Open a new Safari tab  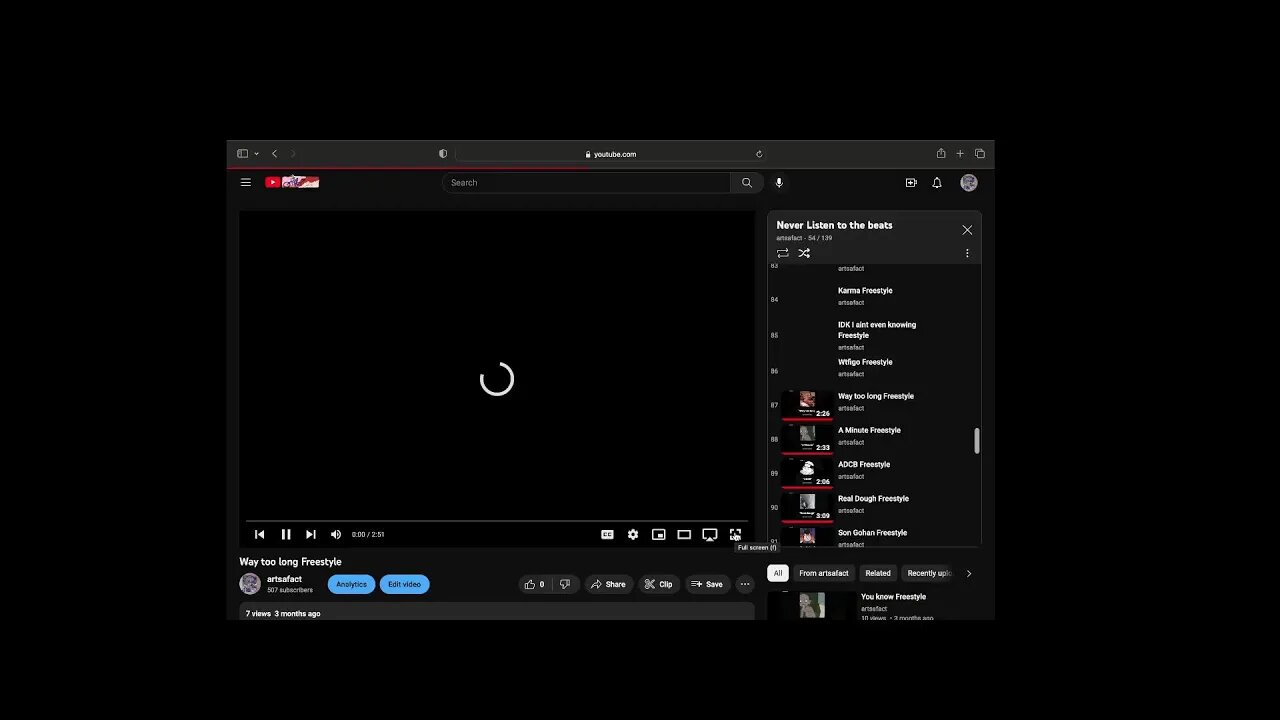point(960,154)
